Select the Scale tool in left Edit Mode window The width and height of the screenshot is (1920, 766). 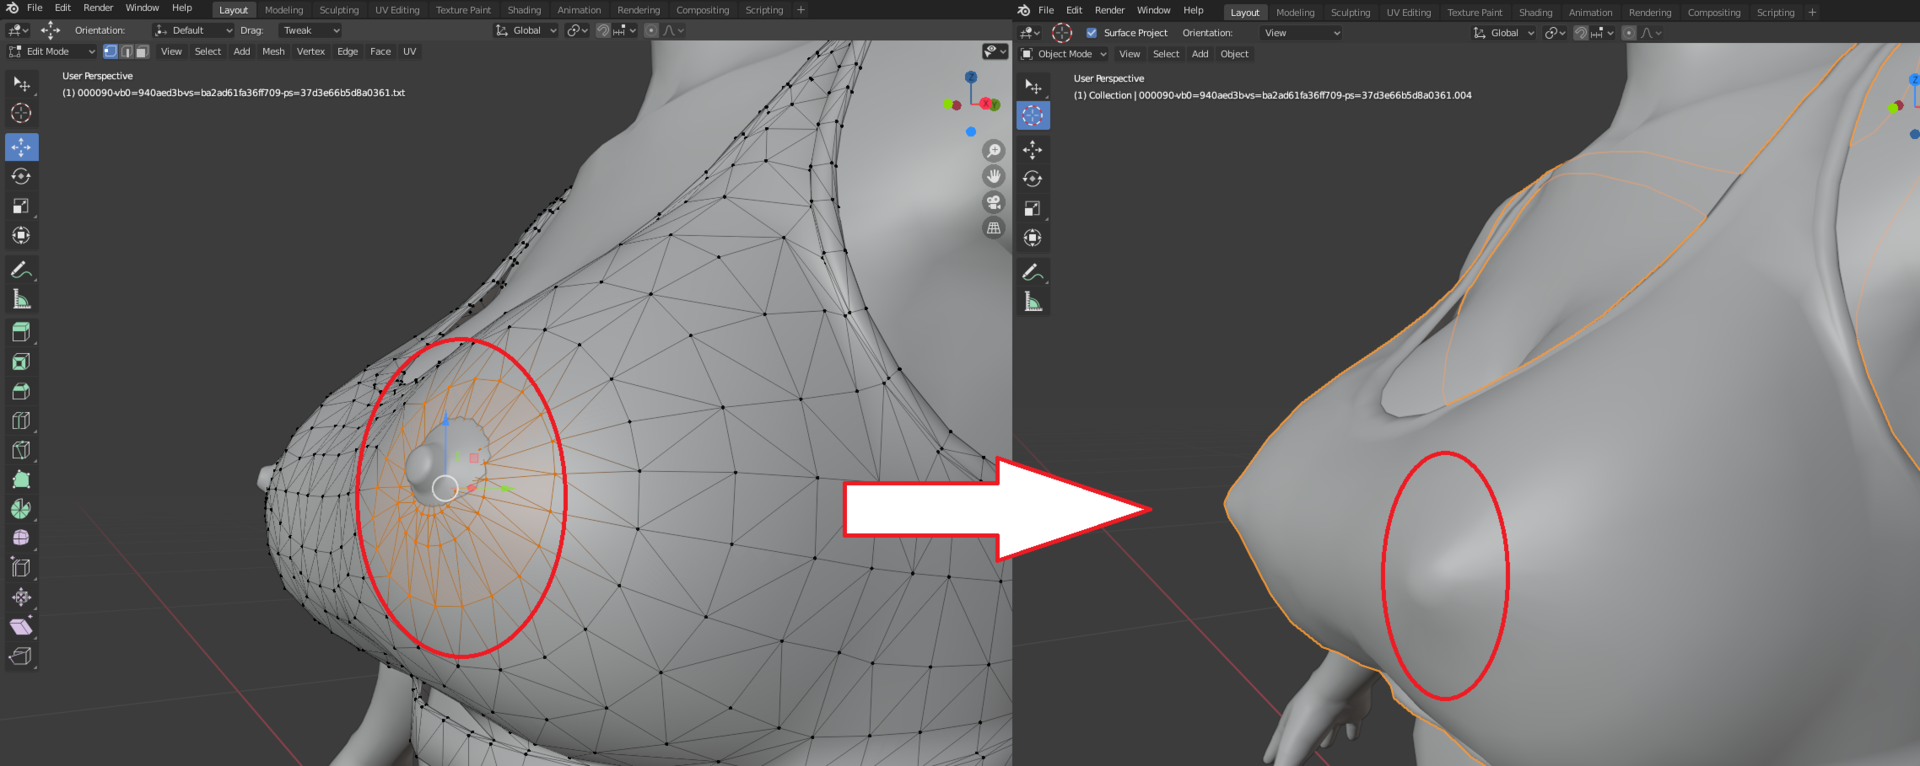[21, 206]
